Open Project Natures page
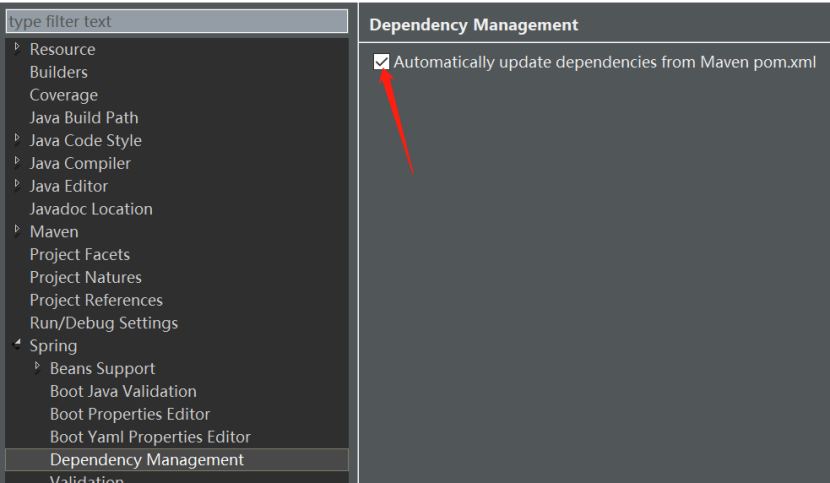This screenshot has height=483, width=830. (86, 277)
